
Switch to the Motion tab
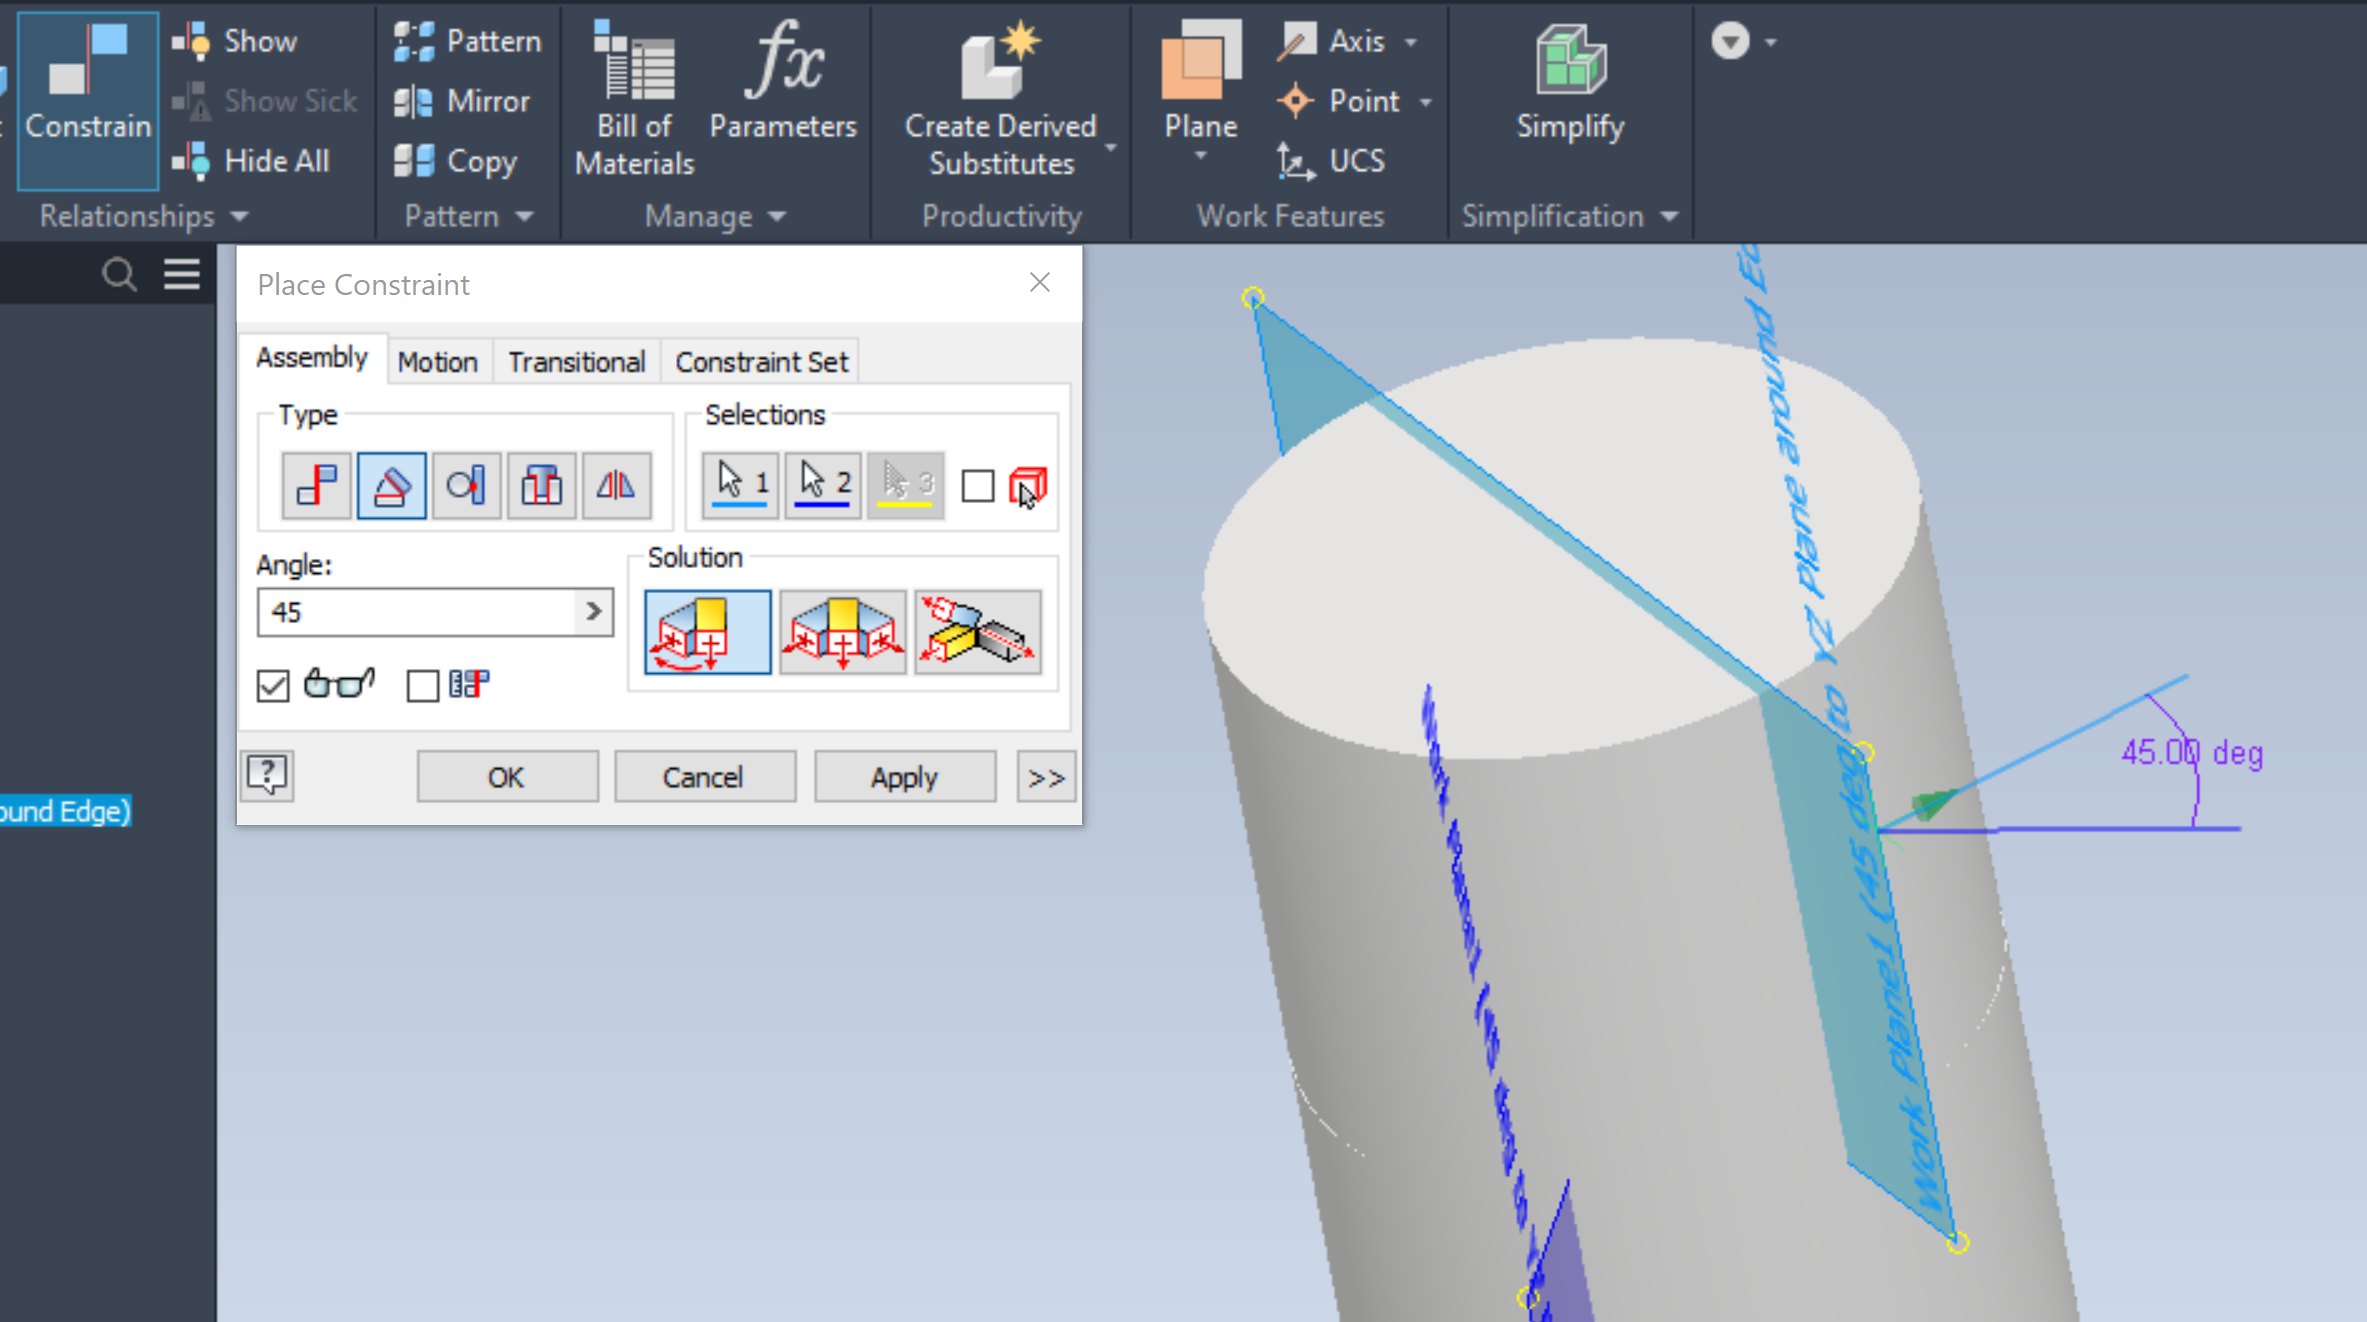point(437,362)
